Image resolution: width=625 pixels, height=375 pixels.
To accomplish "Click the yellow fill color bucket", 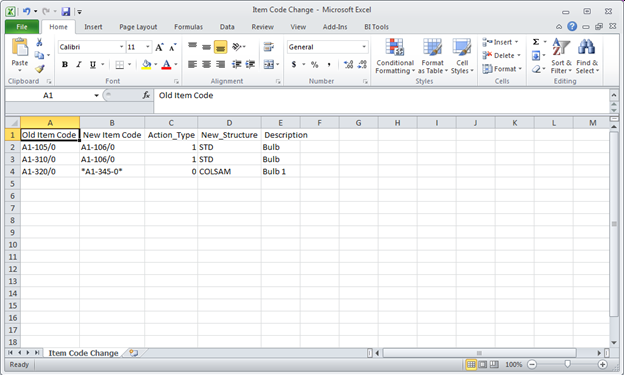I will click(x=146, y=64).
